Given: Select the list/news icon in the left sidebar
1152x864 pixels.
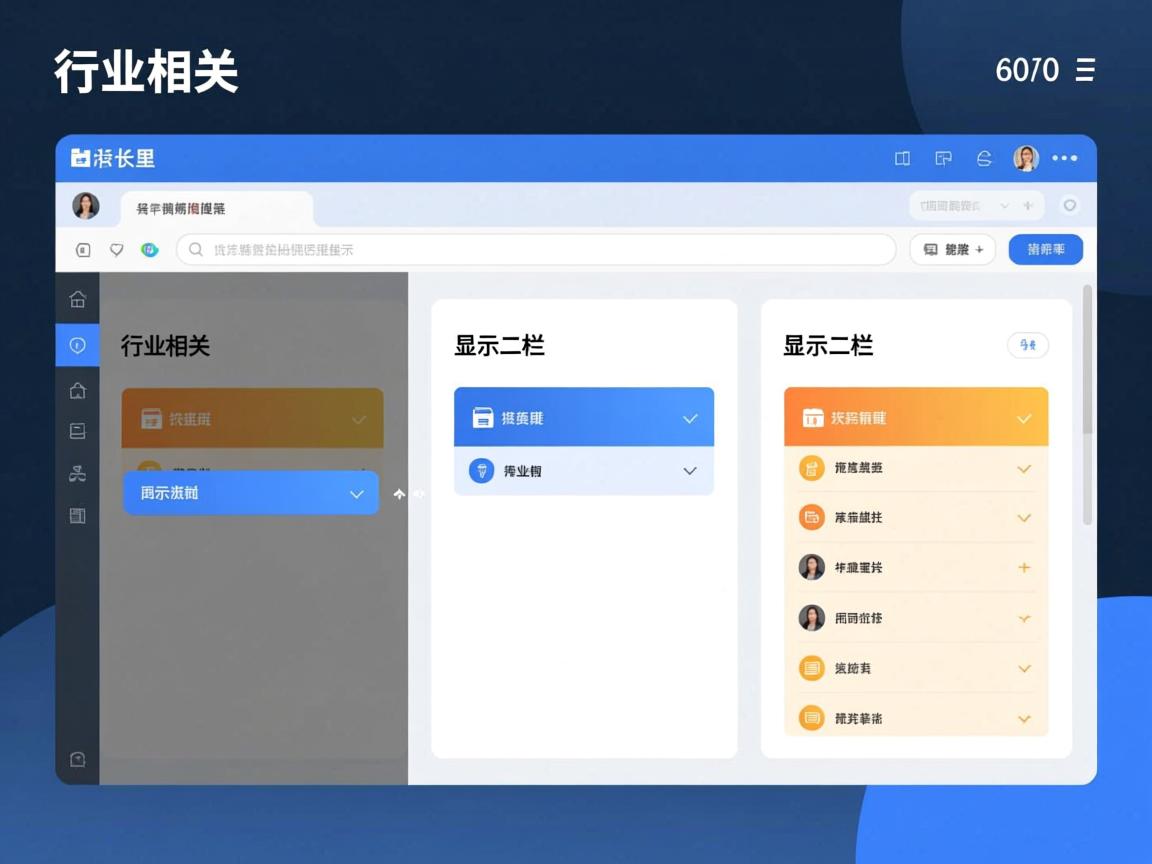Looking at the screenshot, I should (x=77, y=516).
